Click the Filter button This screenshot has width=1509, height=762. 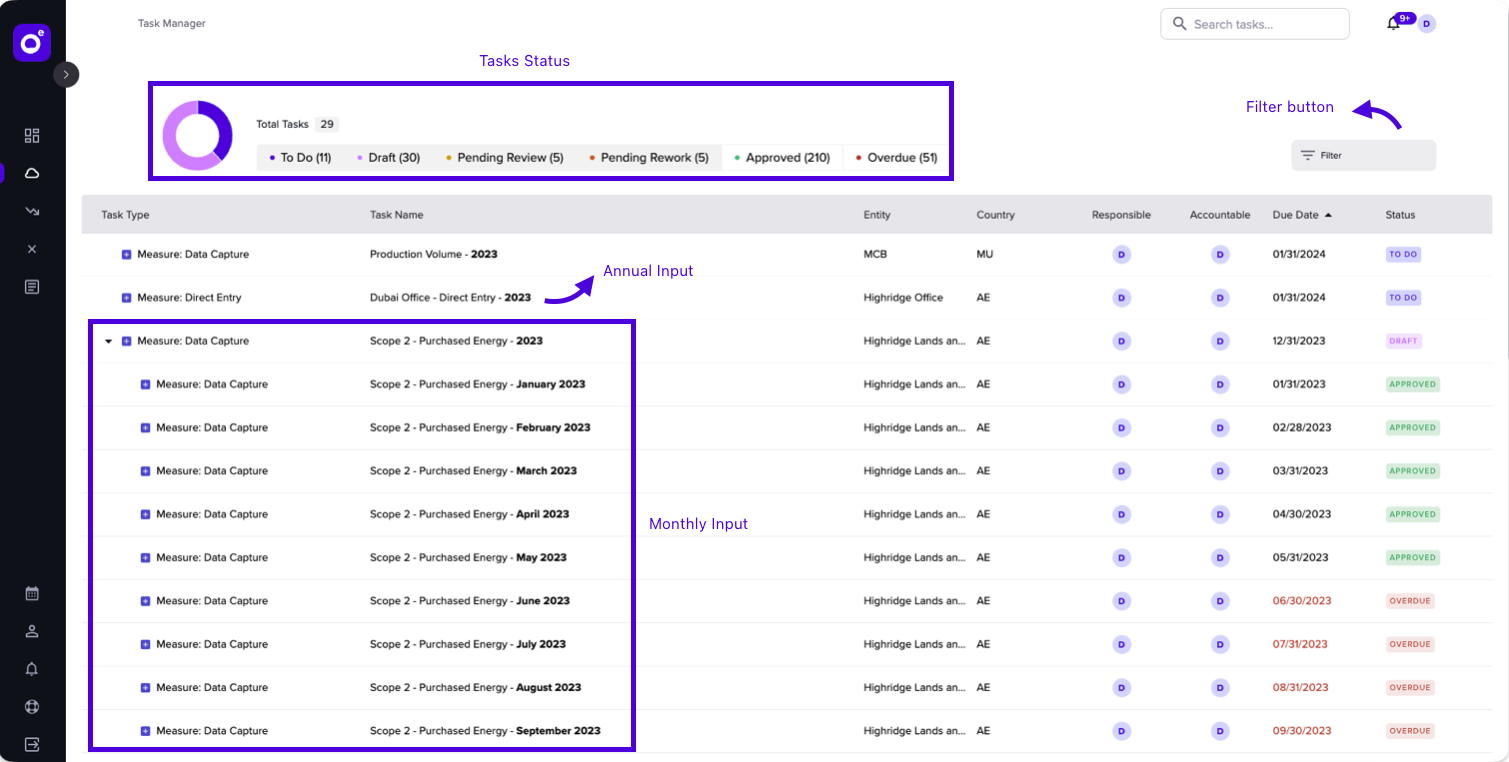1363,156
